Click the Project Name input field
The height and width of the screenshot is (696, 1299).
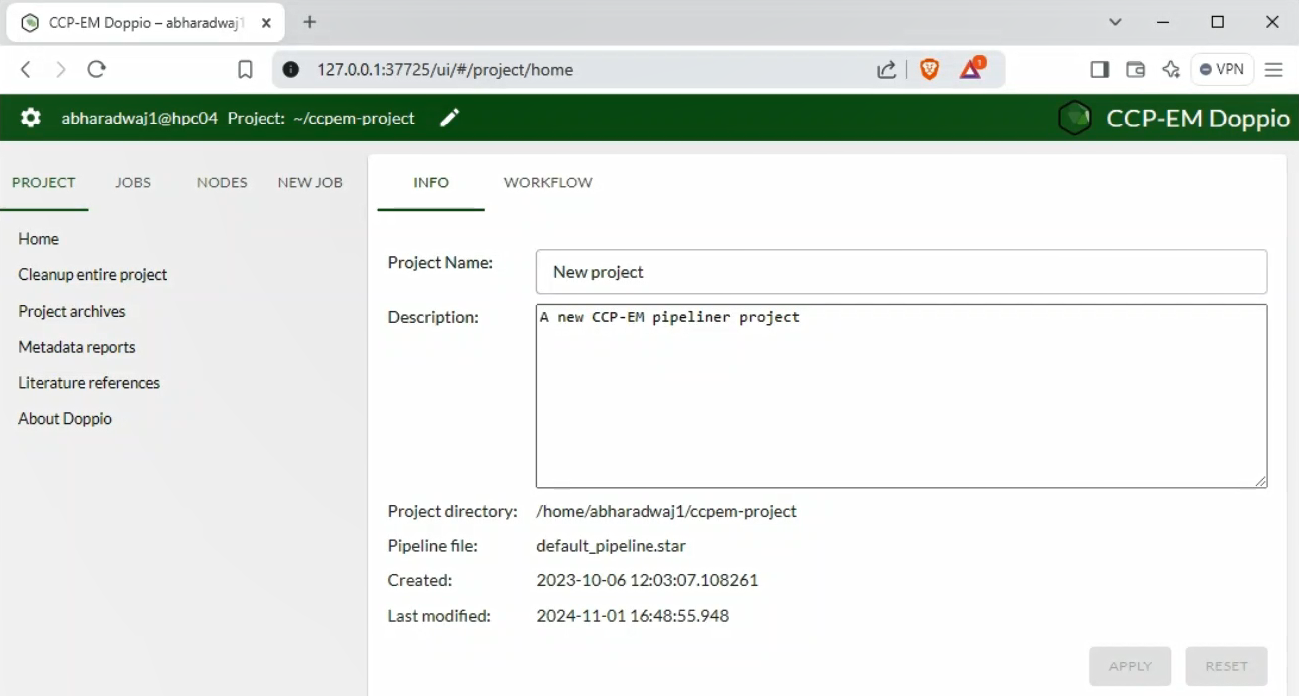pos(901,272)
